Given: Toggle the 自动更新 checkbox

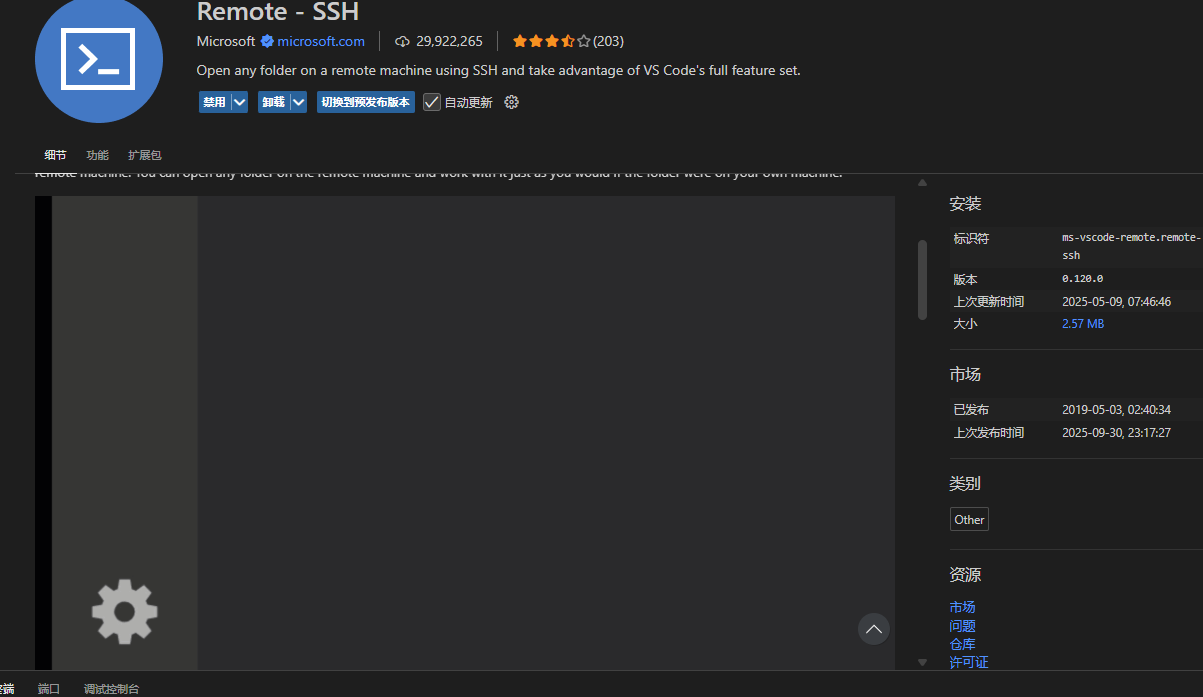Looking at the screenshot, I should 432,102.
